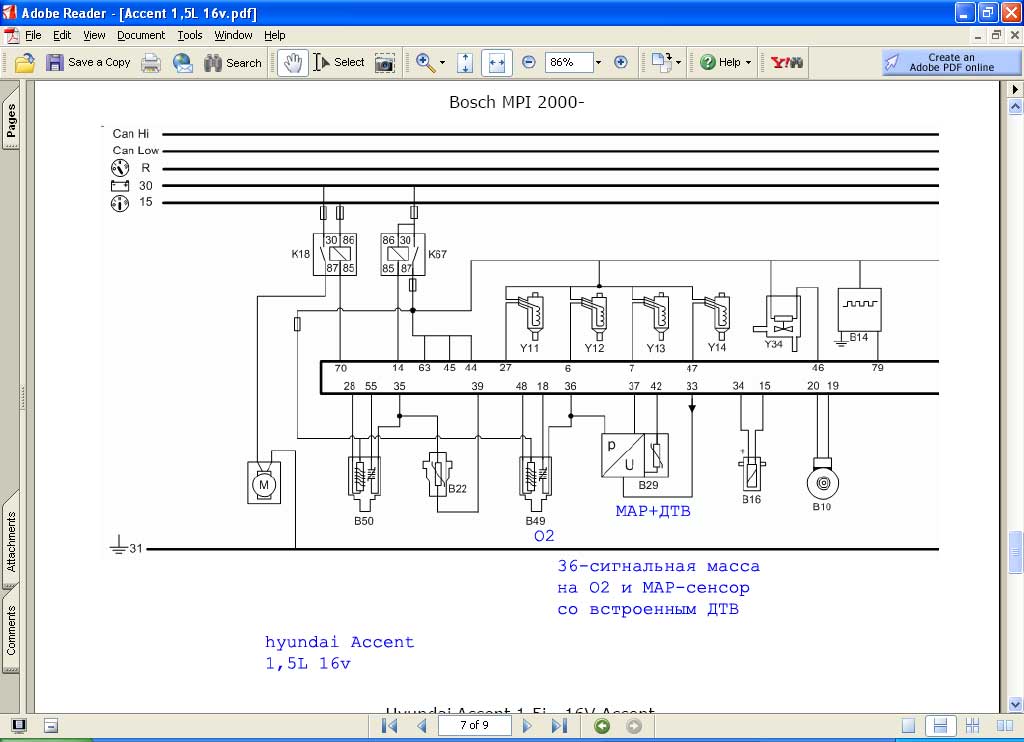Click the Zoom Out minus button
The height and width of the screenshot is (742, 1024).
[529, 63]
